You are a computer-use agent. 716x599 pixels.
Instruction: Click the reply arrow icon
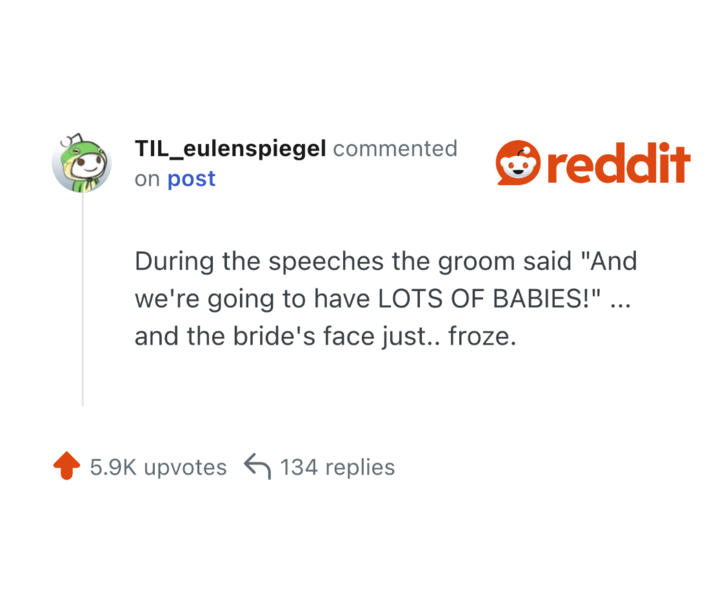coord(258,466)
